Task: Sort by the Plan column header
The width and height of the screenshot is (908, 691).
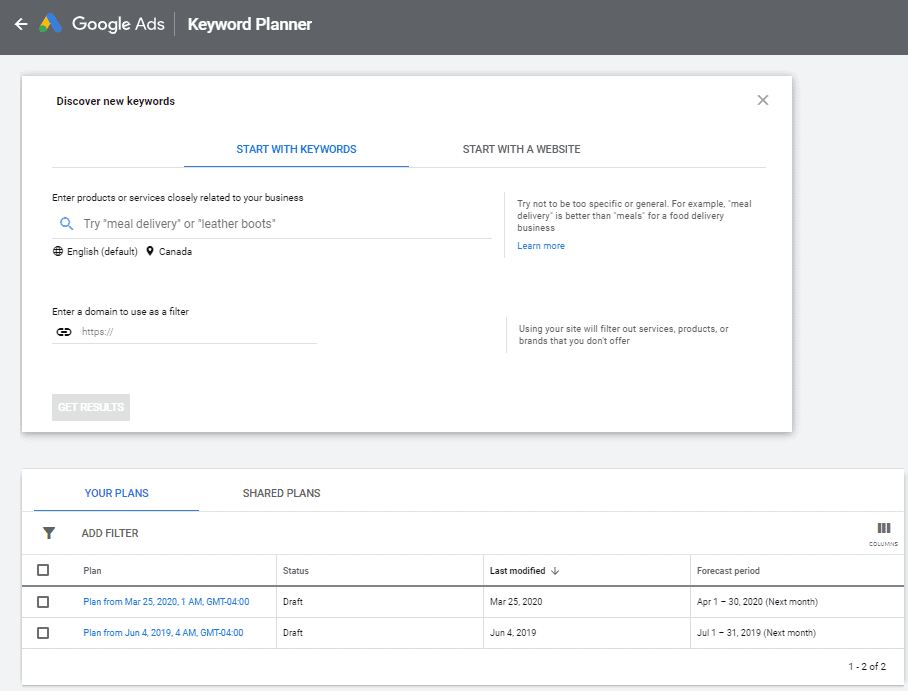Action: pyautogui.click(x=92, y=571)
